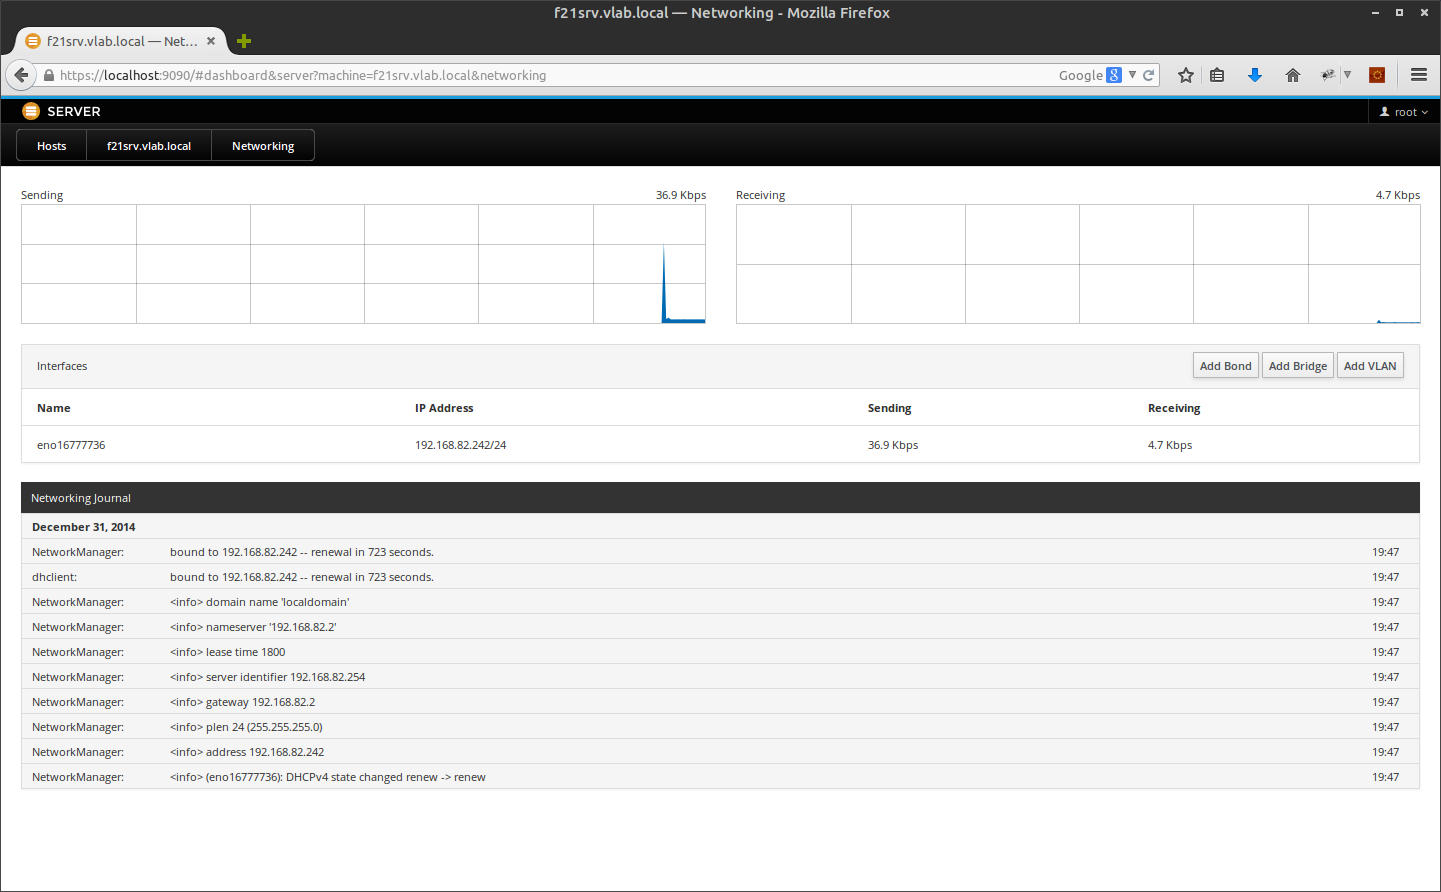Select the Hosts breadcrumb tab

(52, 146)
